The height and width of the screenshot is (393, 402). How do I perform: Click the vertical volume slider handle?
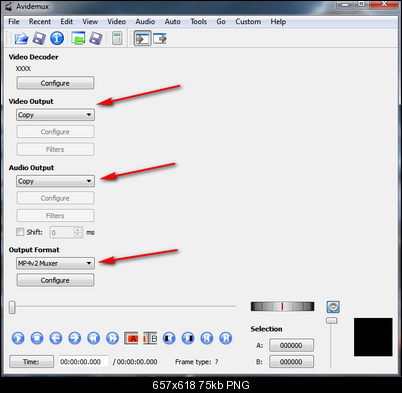pos(332,320)
